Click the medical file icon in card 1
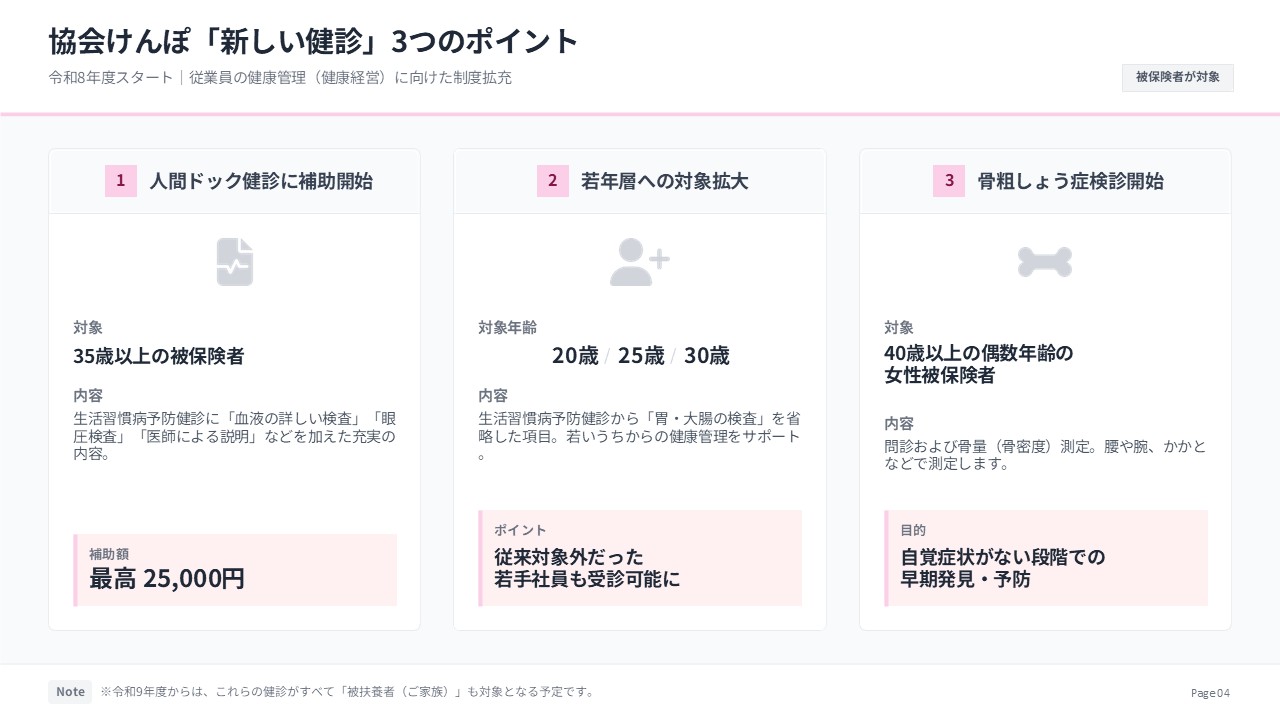This screenshot has width=1280, height=720. coord(235,262)
